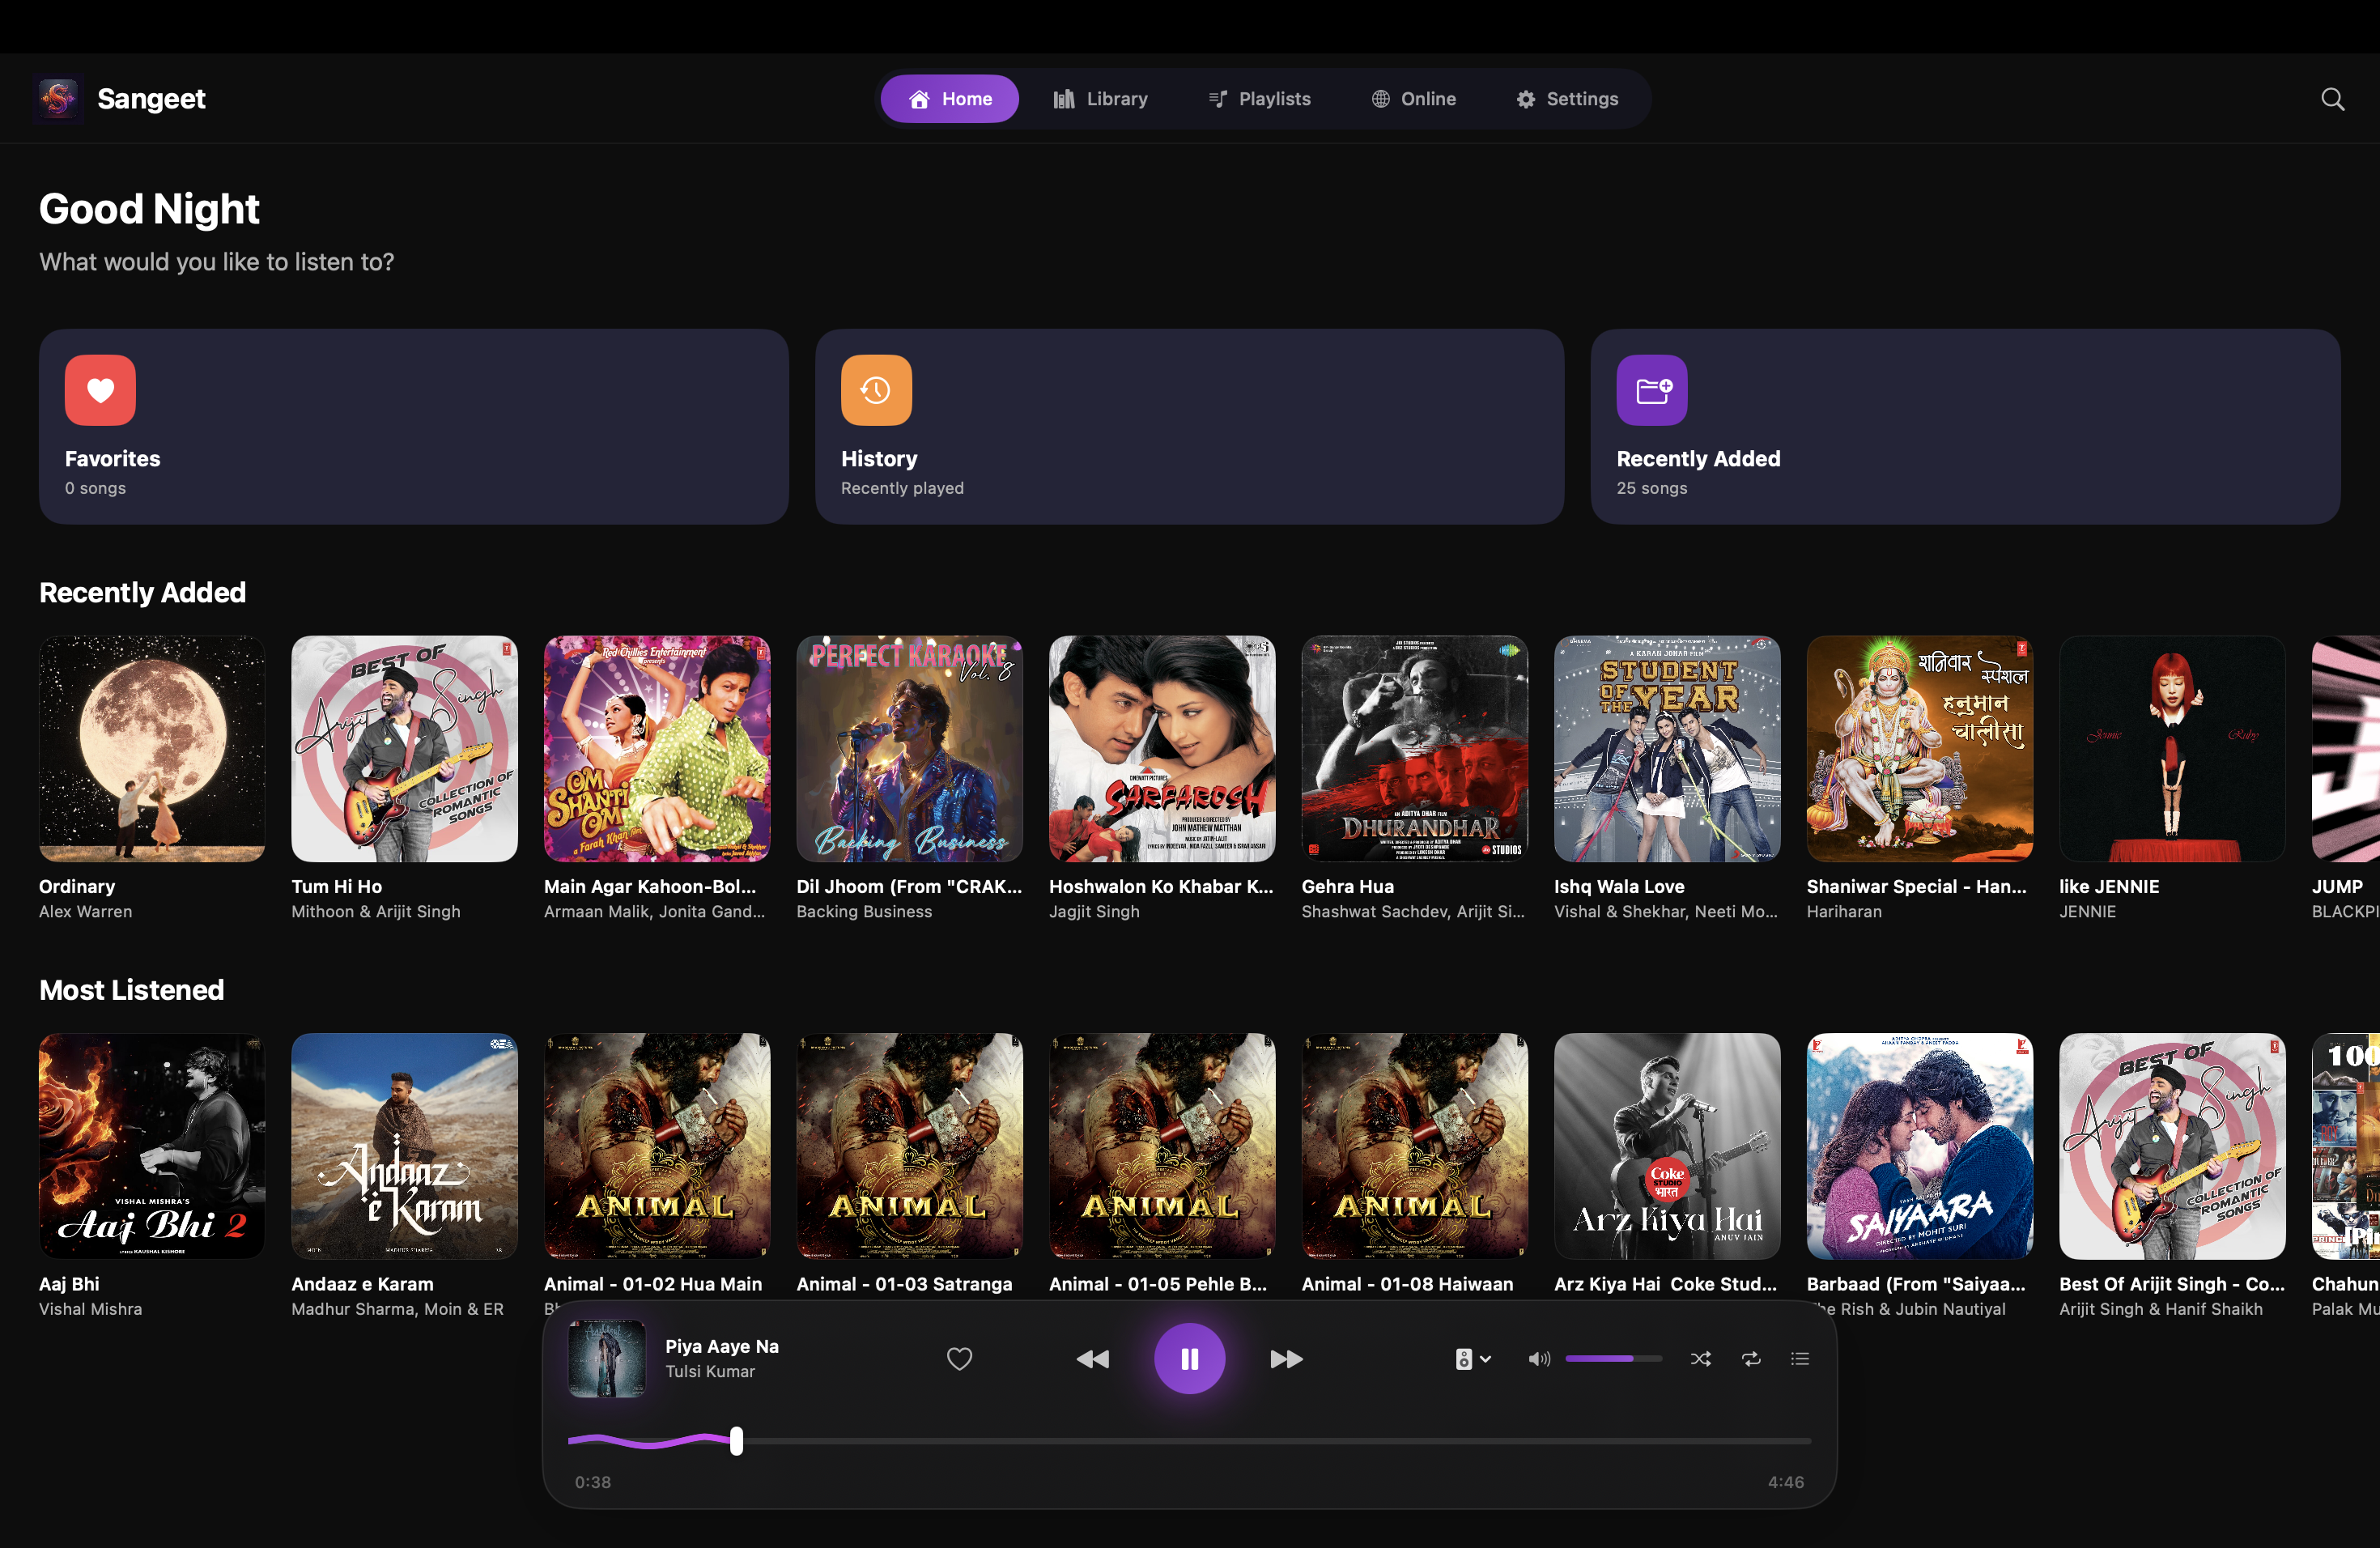
Task: Like Piya Aaye Na with heart icon
Action: (x=959, y=1359)
